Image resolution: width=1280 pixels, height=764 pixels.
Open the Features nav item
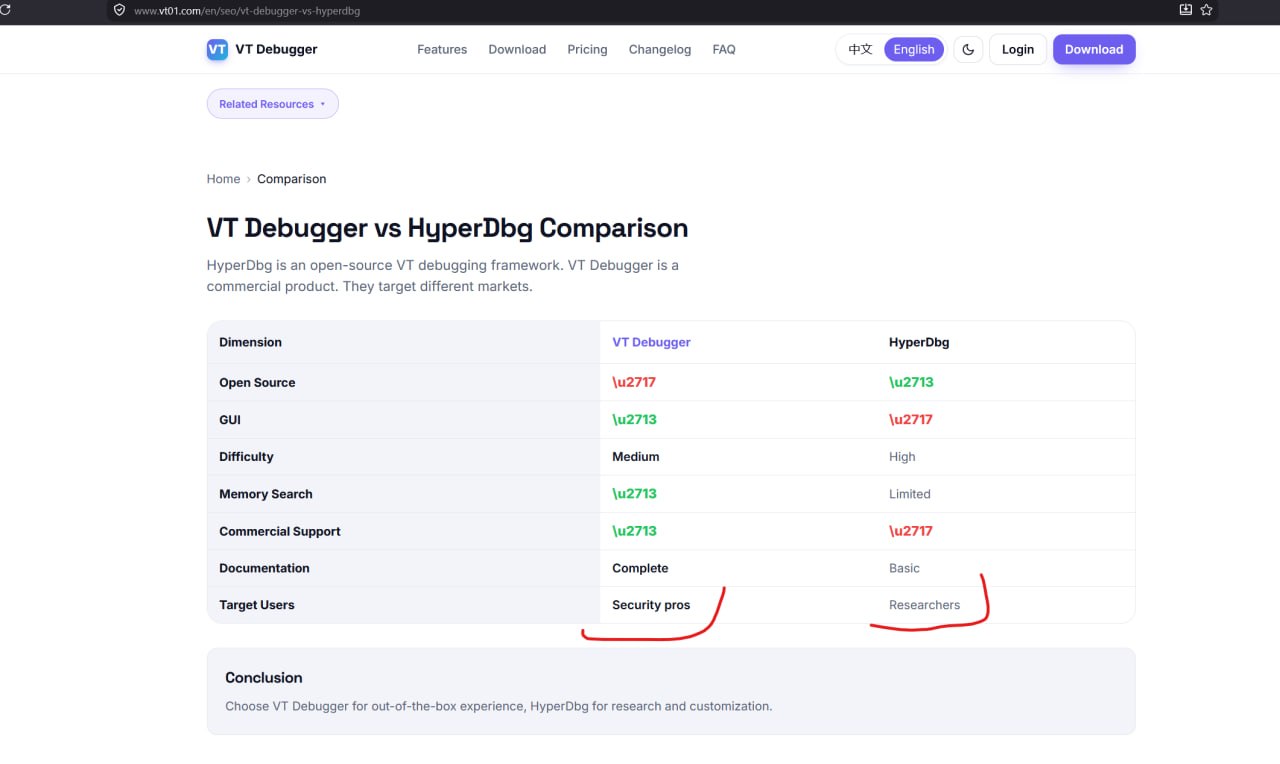coord(442,49)
